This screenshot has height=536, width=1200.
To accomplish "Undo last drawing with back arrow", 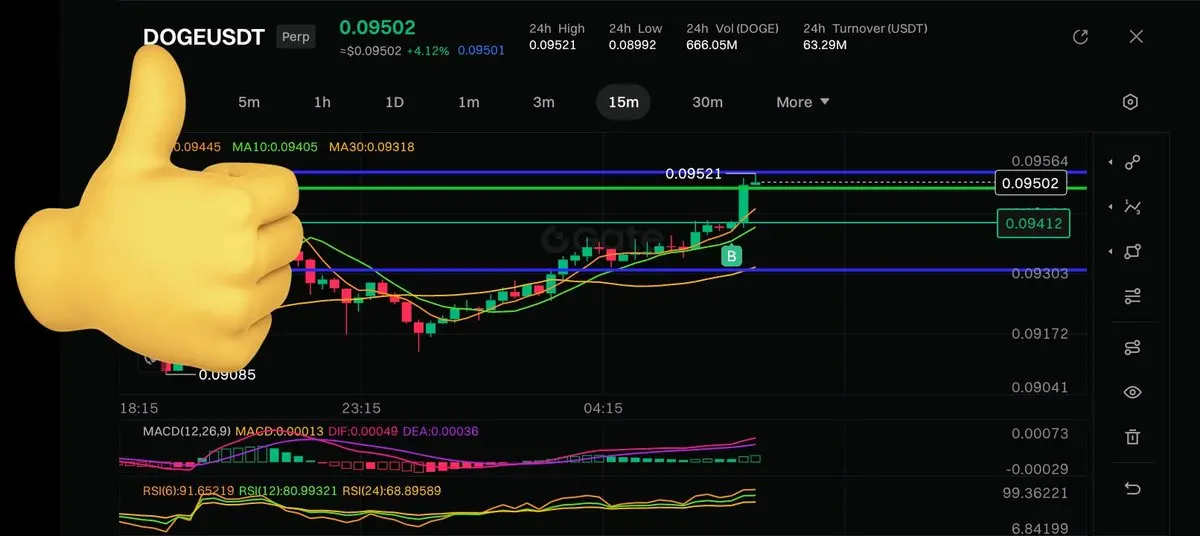I will (x=1132, y=488).
